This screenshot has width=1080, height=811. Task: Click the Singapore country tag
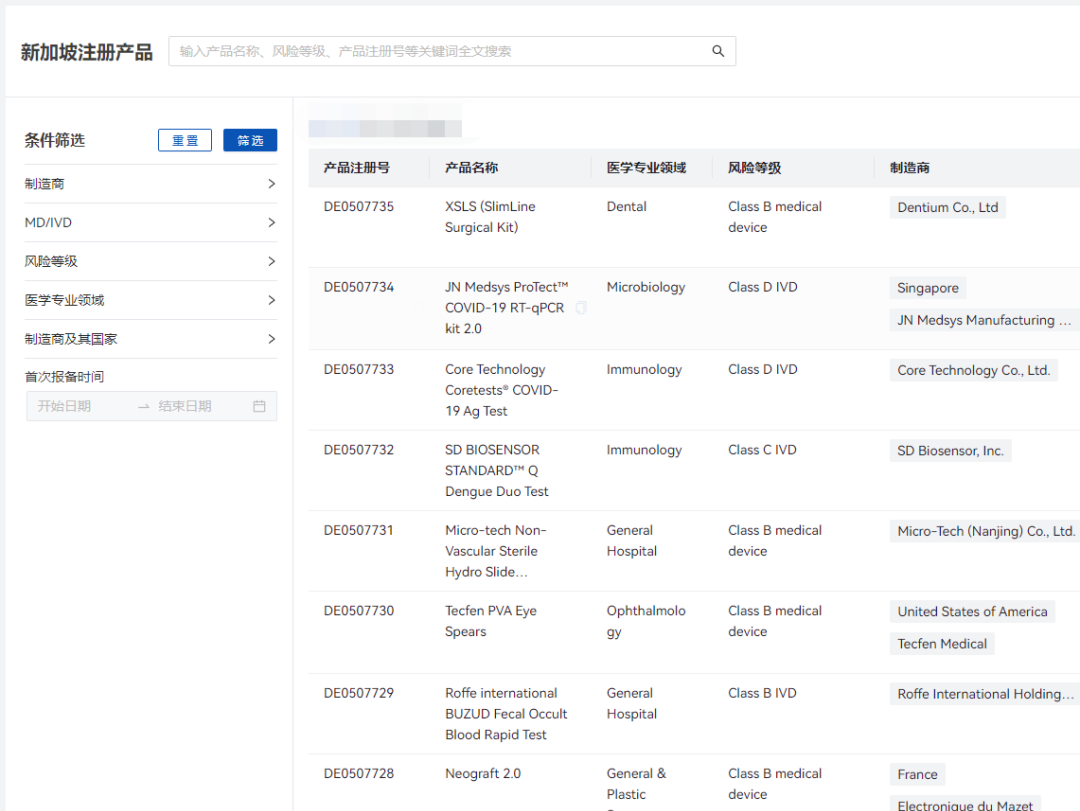928,288
